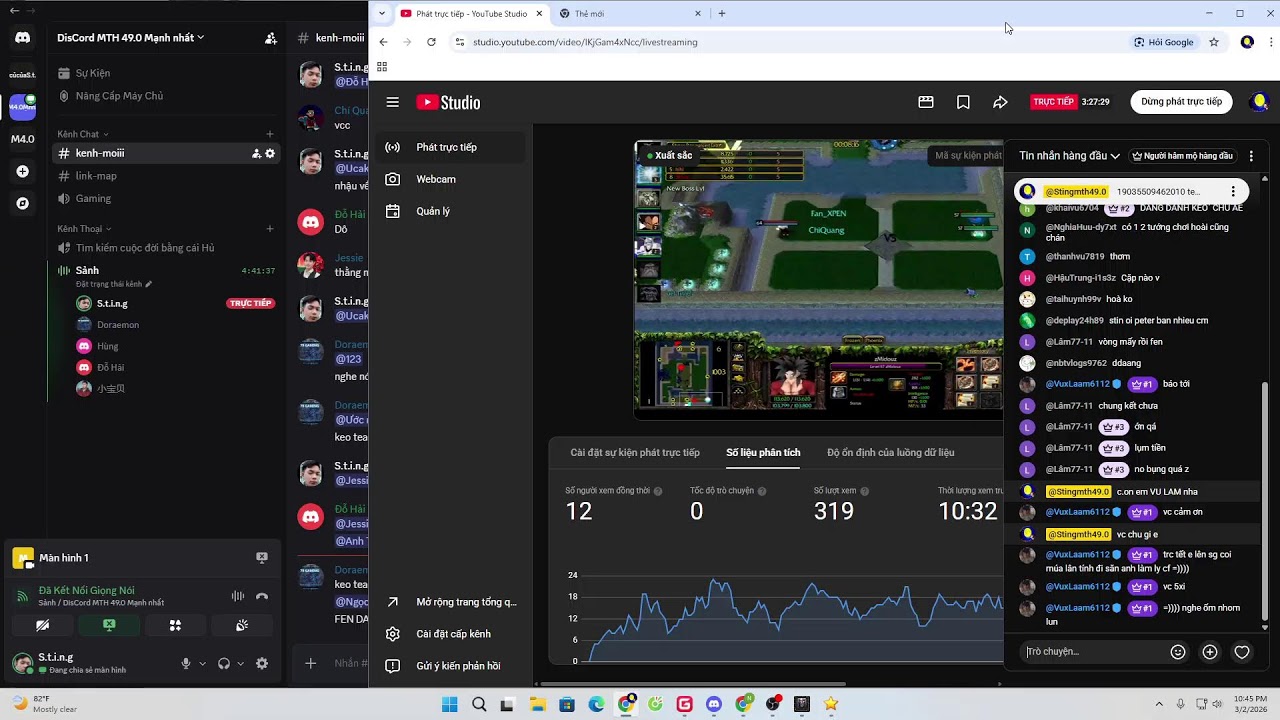Select Phát trực tiếp in Studio sidebar
The width and height of the screenshot is (1280, 720).
tap(450, 147)
